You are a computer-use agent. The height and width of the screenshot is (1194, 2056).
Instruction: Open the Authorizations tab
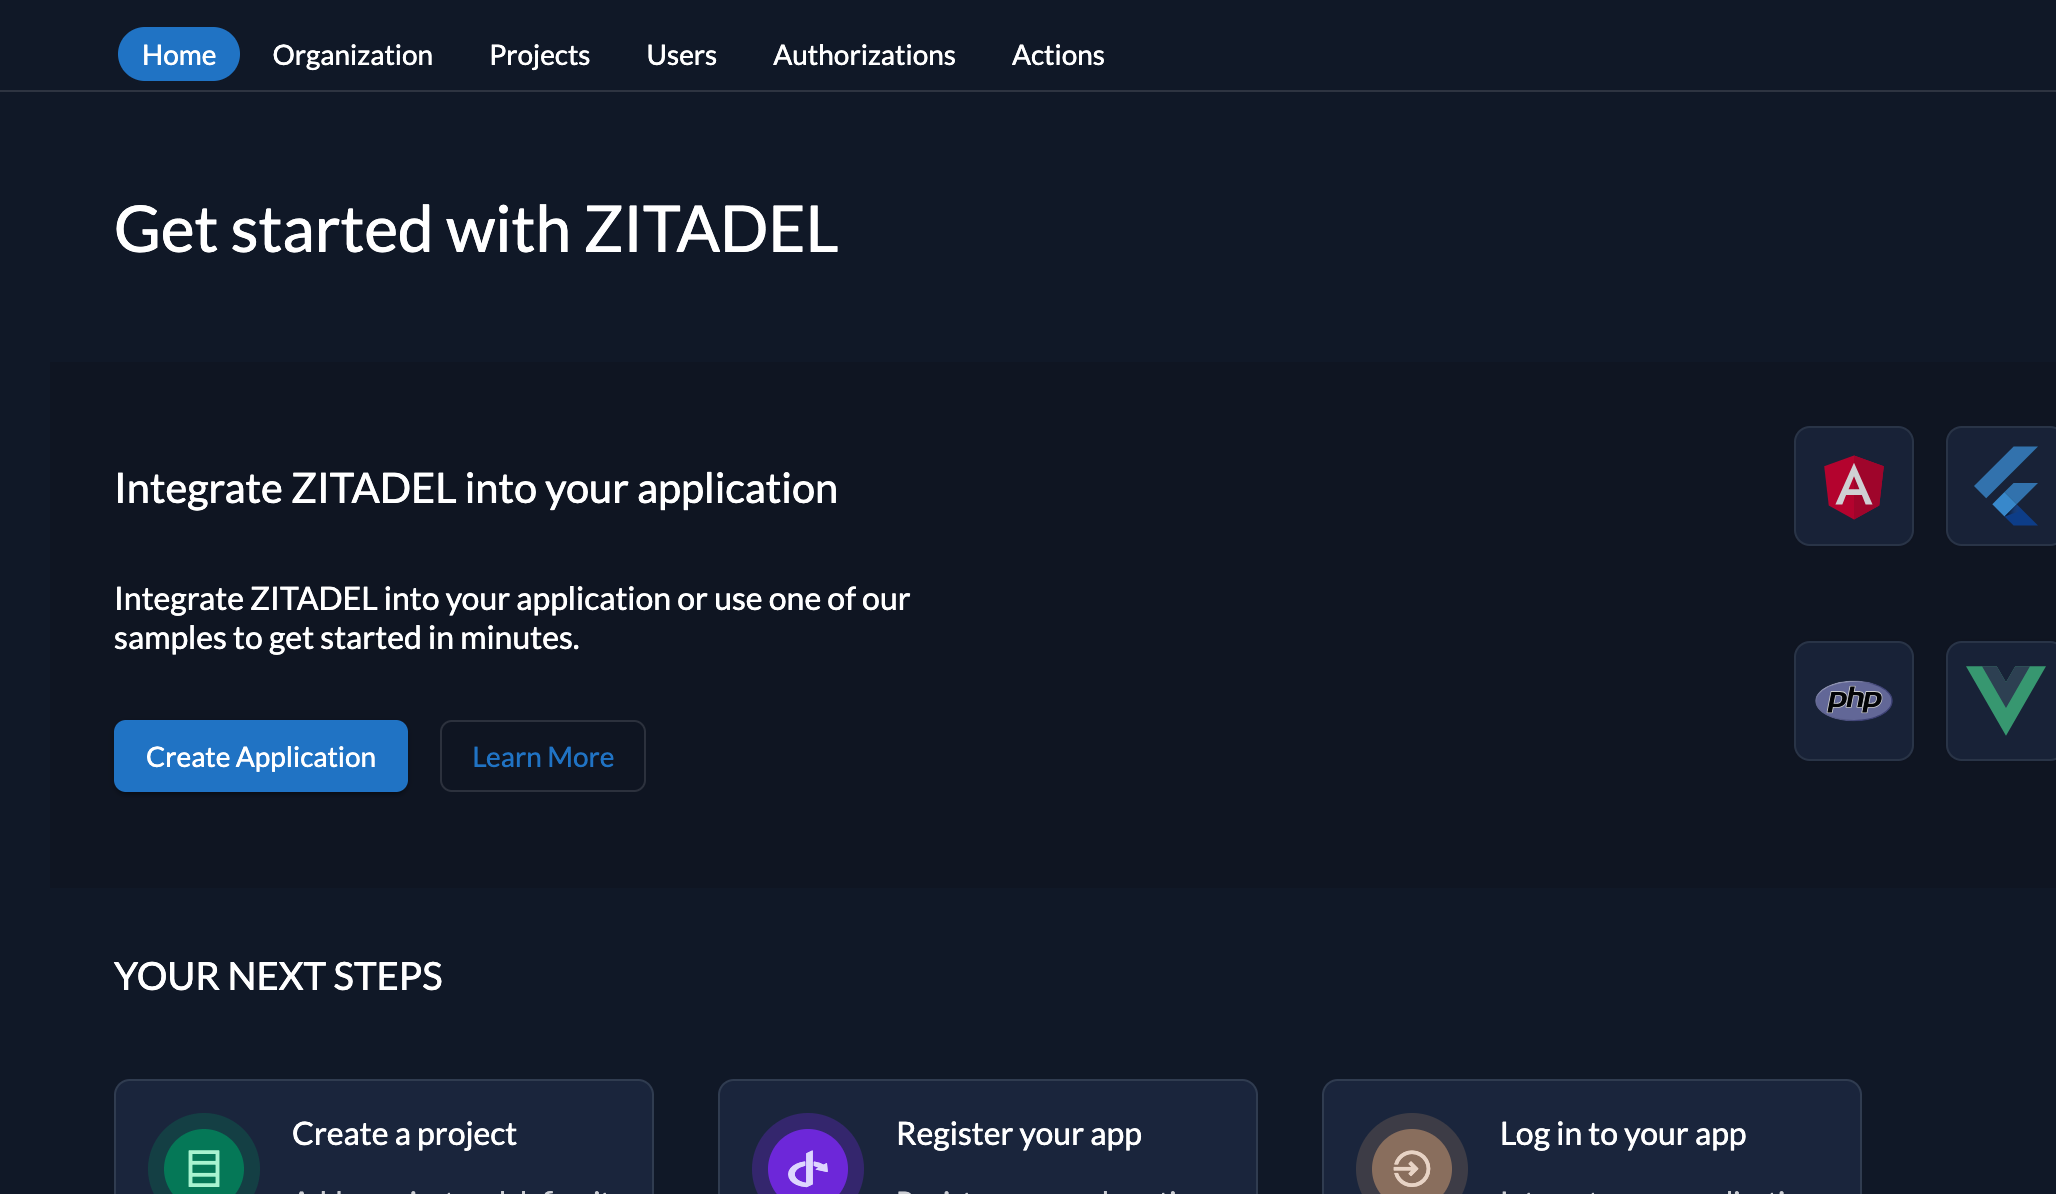863,54
